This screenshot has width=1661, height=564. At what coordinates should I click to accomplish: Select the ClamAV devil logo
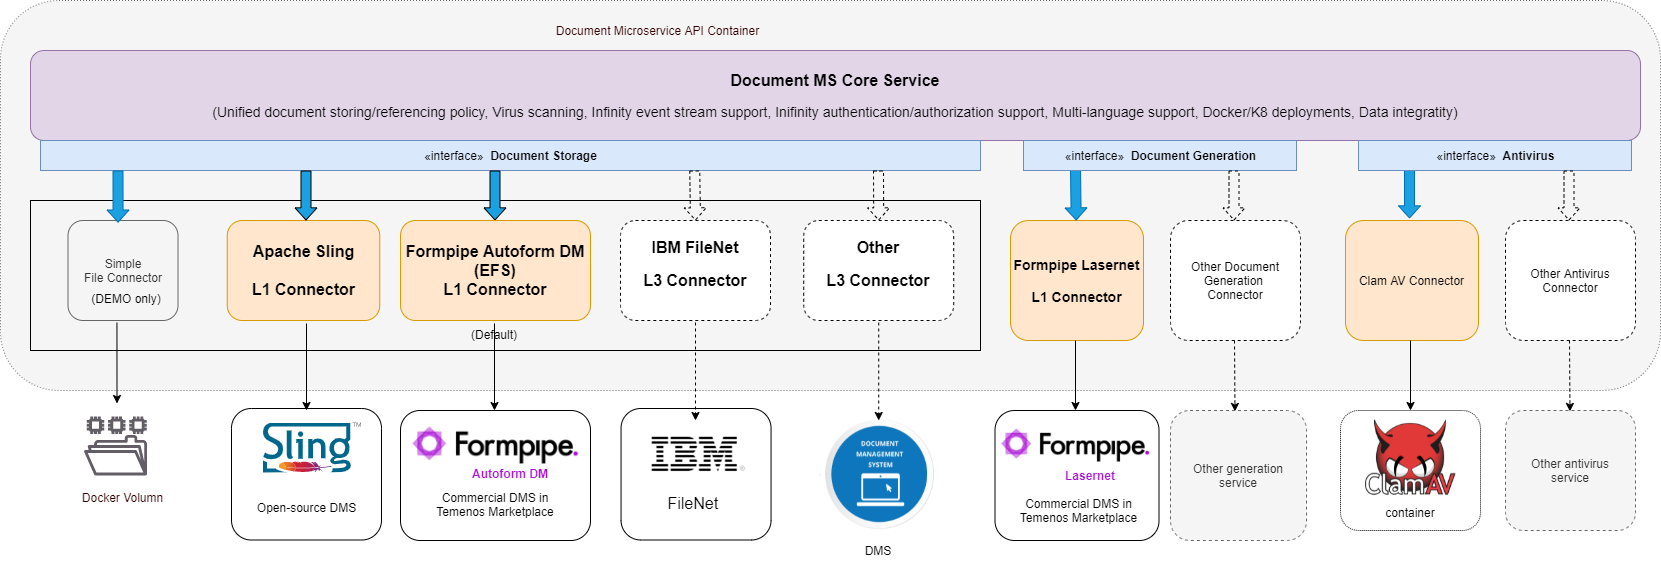1410,460
